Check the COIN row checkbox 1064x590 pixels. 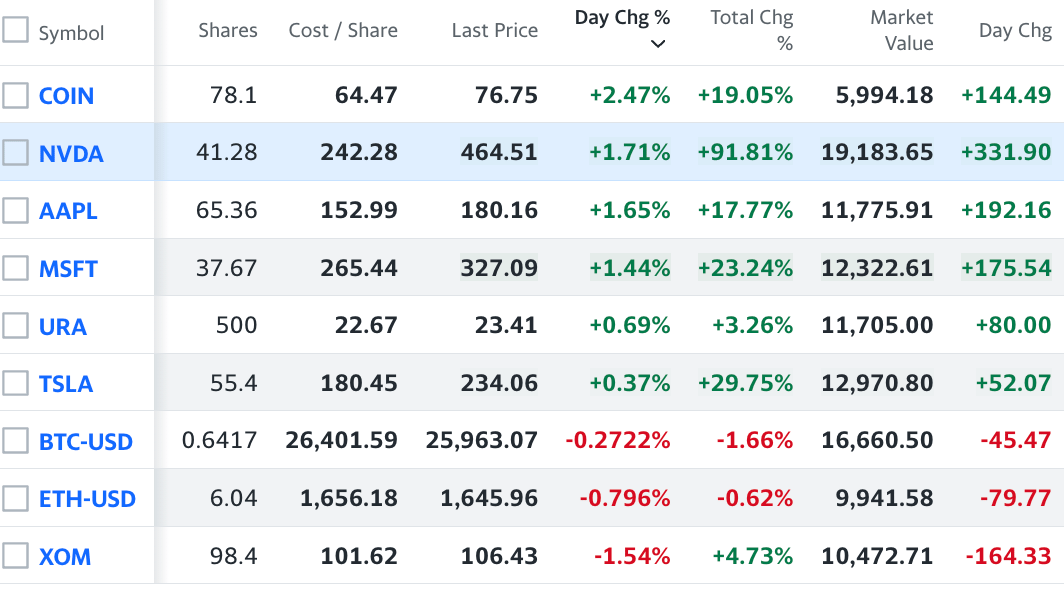15,95
